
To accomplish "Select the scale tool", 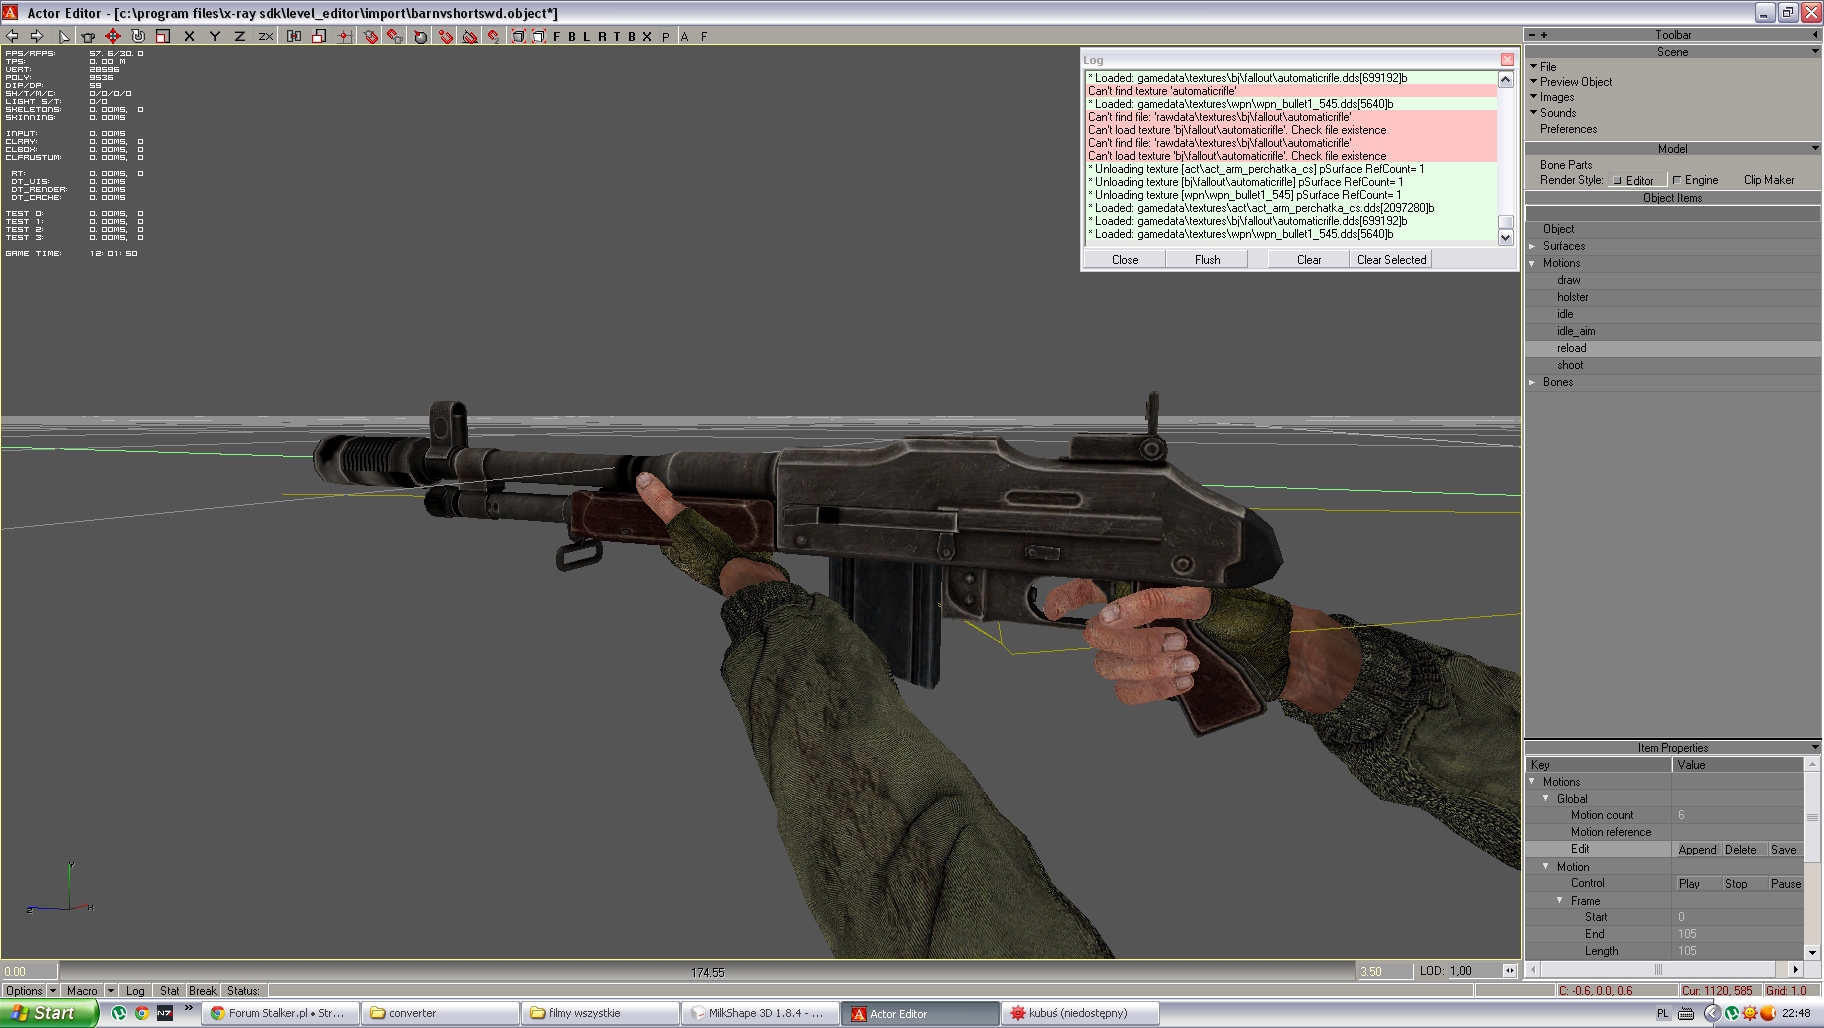I will tap(163, 36).
